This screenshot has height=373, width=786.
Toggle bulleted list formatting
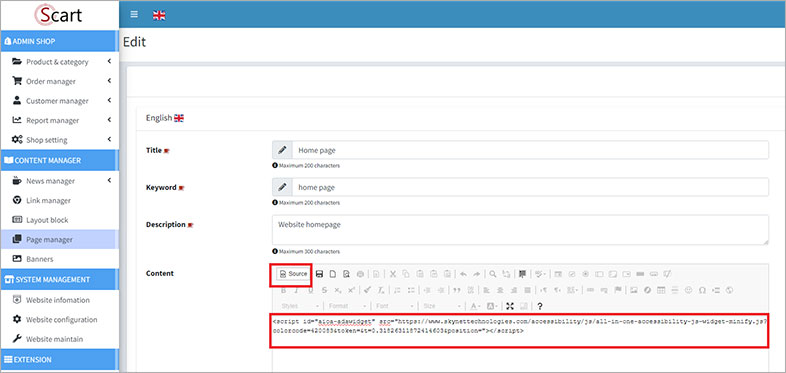tap(411, 290)
